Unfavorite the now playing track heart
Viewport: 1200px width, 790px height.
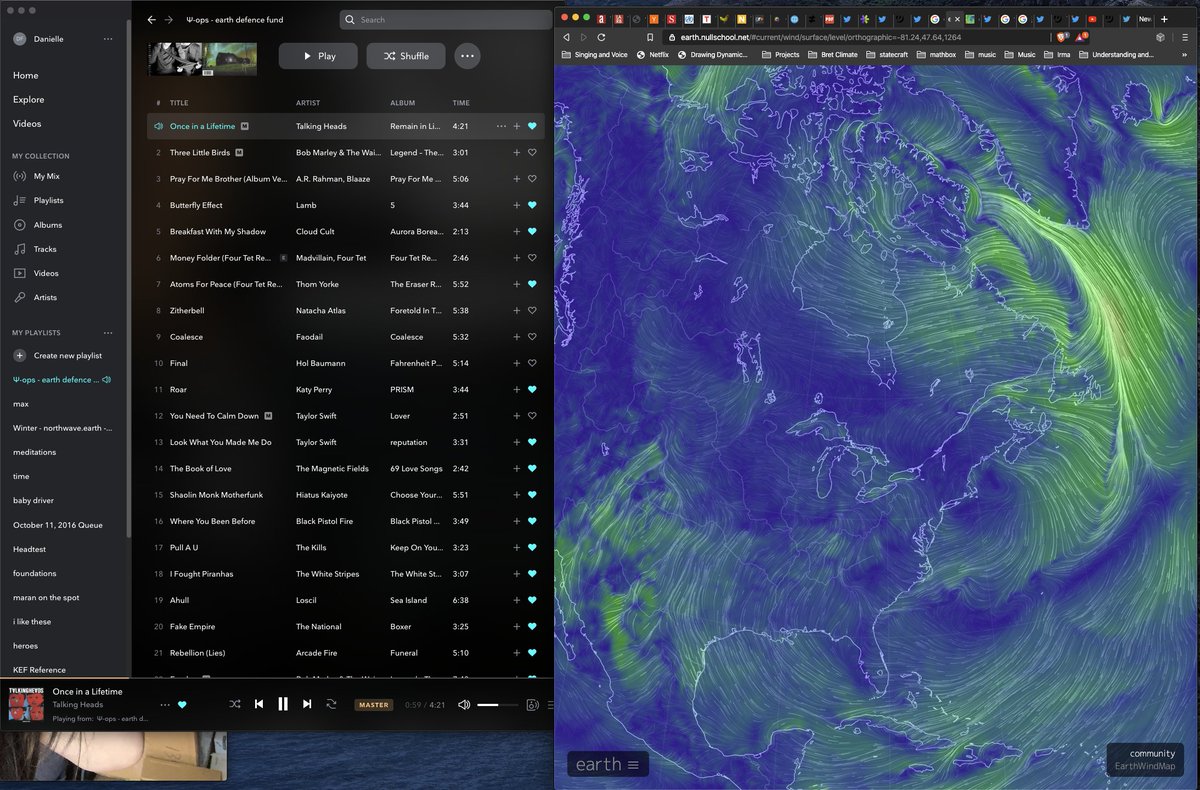coord(182,705)
